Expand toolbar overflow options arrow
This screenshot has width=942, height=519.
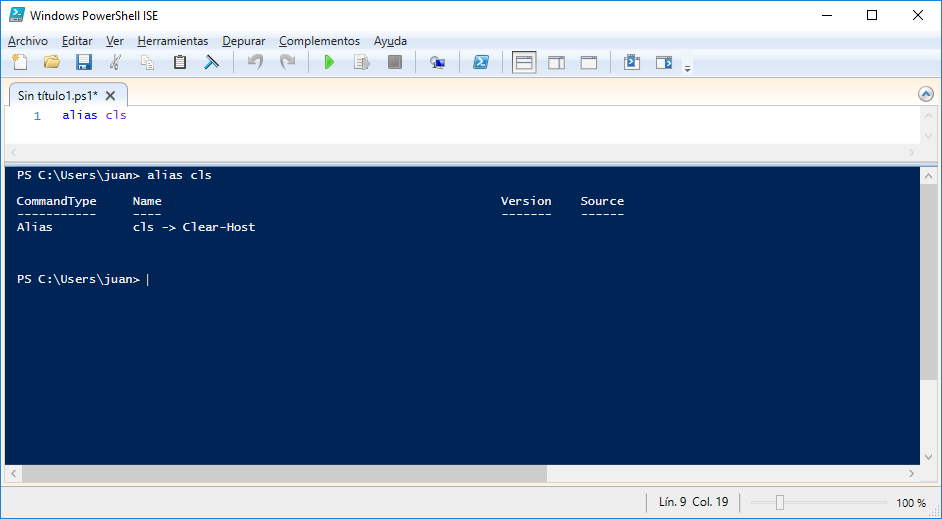point(687,69)
